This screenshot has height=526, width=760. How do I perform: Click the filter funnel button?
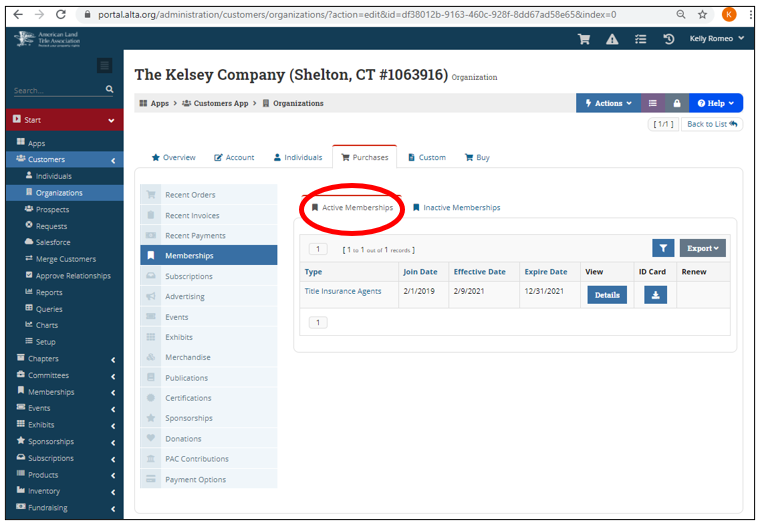[663, 248]
